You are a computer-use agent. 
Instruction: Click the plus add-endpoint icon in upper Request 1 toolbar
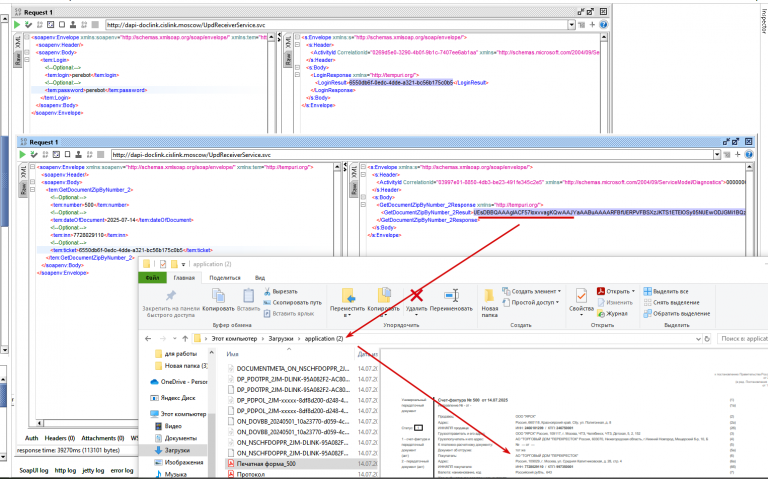[x=592, y=24]
